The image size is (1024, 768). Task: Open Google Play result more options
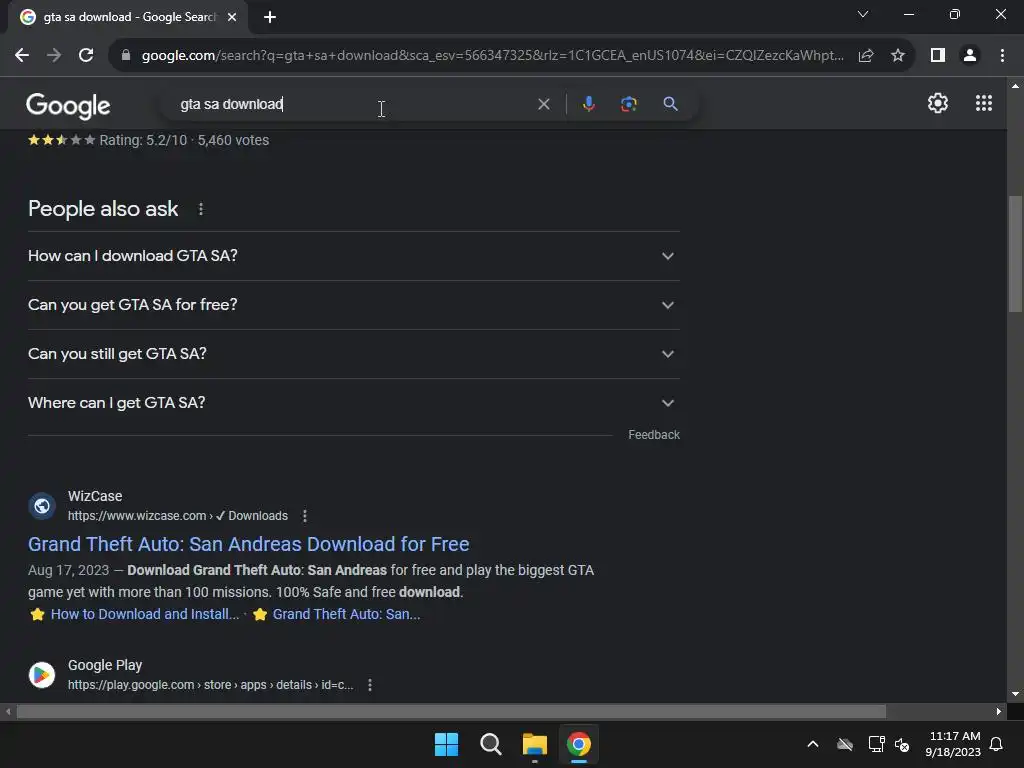(x=370, y=685)
